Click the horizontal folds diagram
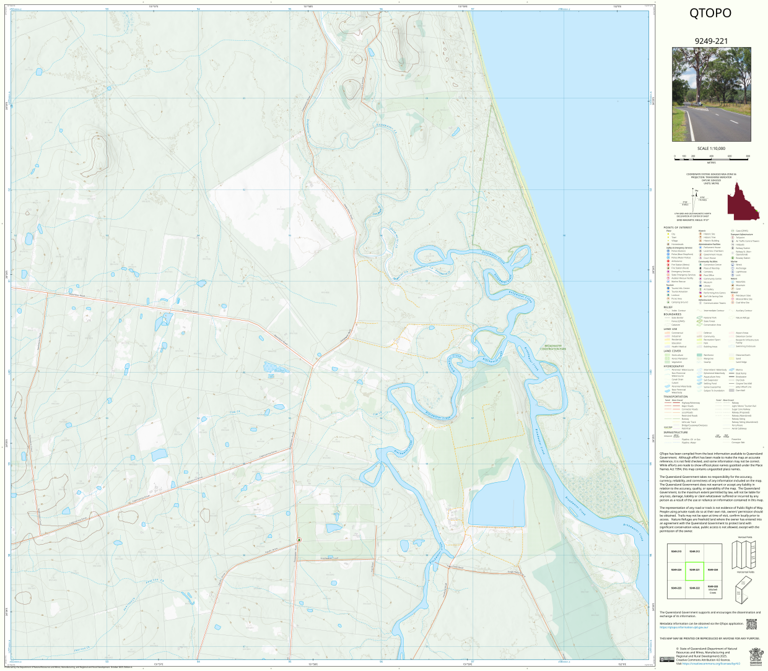 [744, 590]
